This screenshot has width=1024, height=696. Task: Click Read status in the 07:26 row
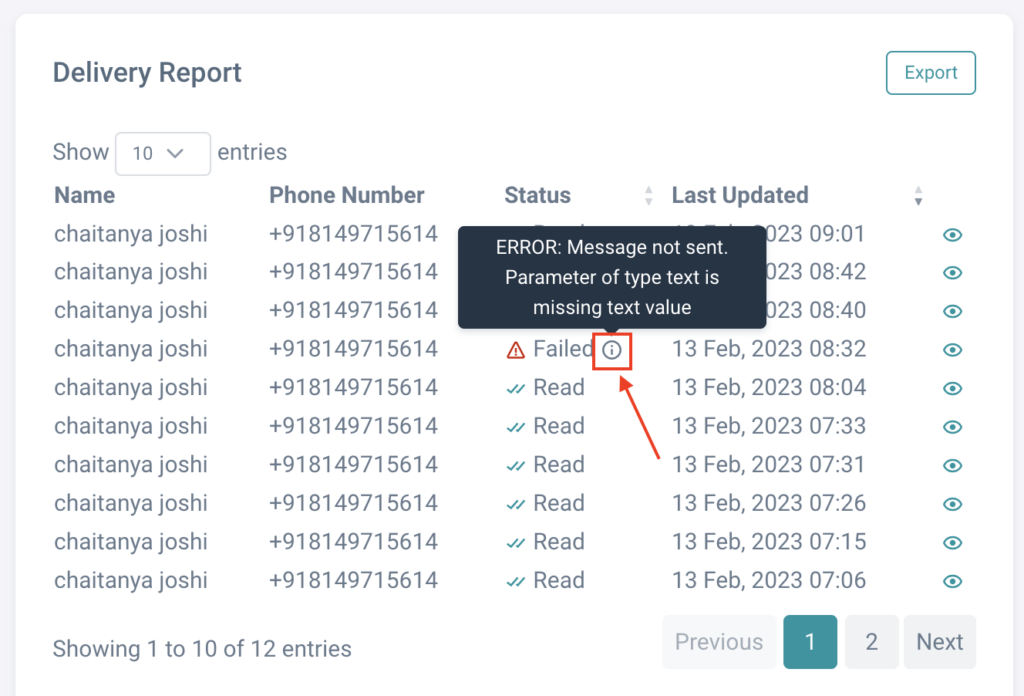pos(558,503)
